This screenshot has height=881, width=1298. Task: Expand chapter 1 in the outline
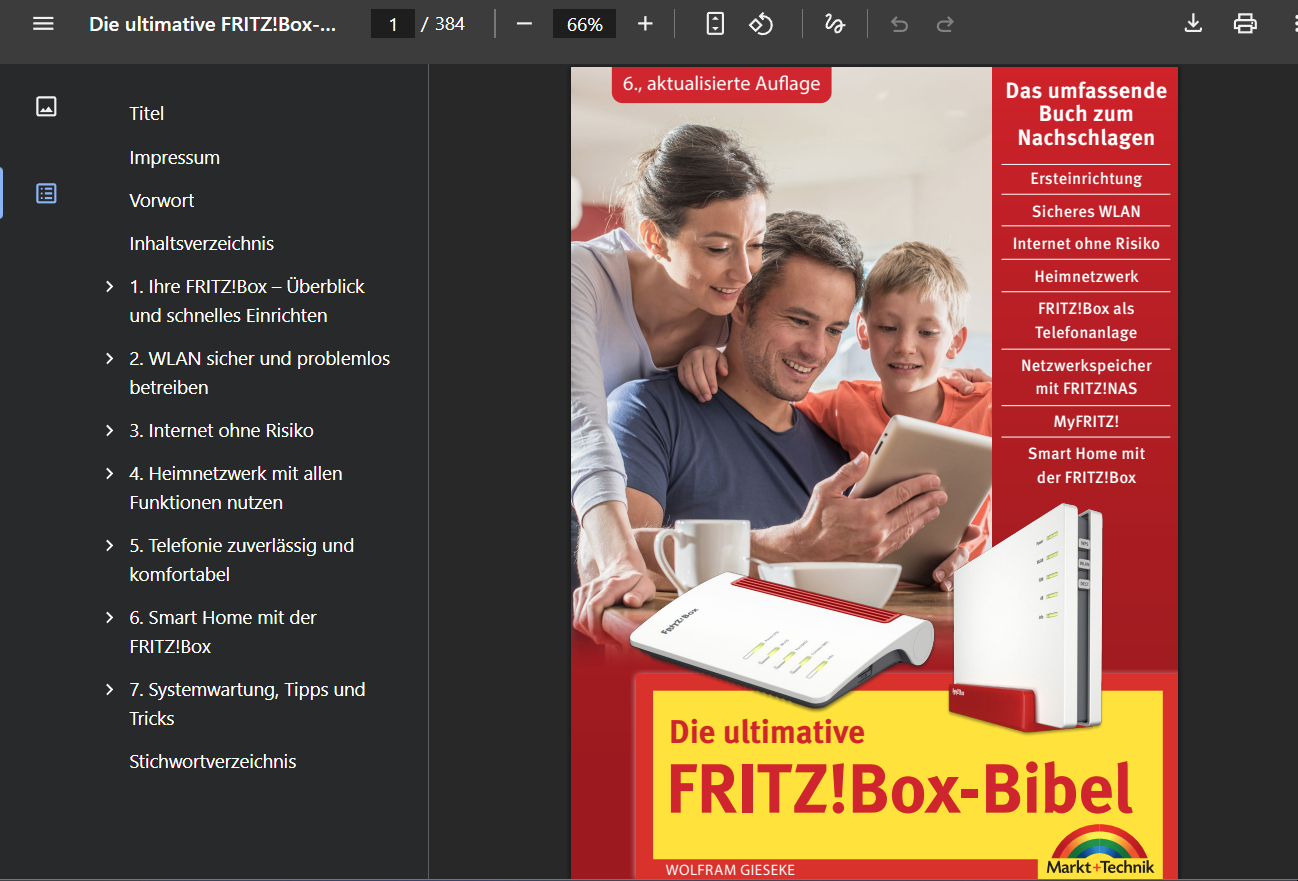tap(109, 286)
